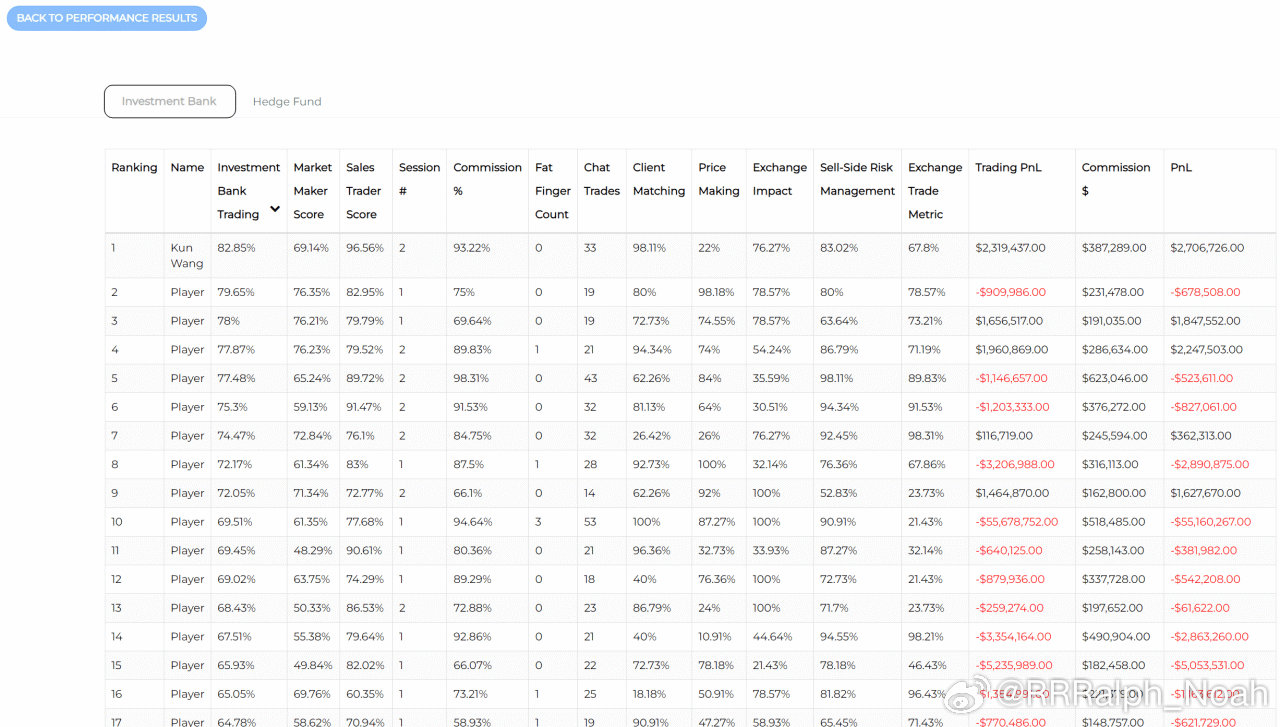1280x727 pixels.
Task: Click Trading PnL -$259,274.00
Action: tap(1009, 608)
